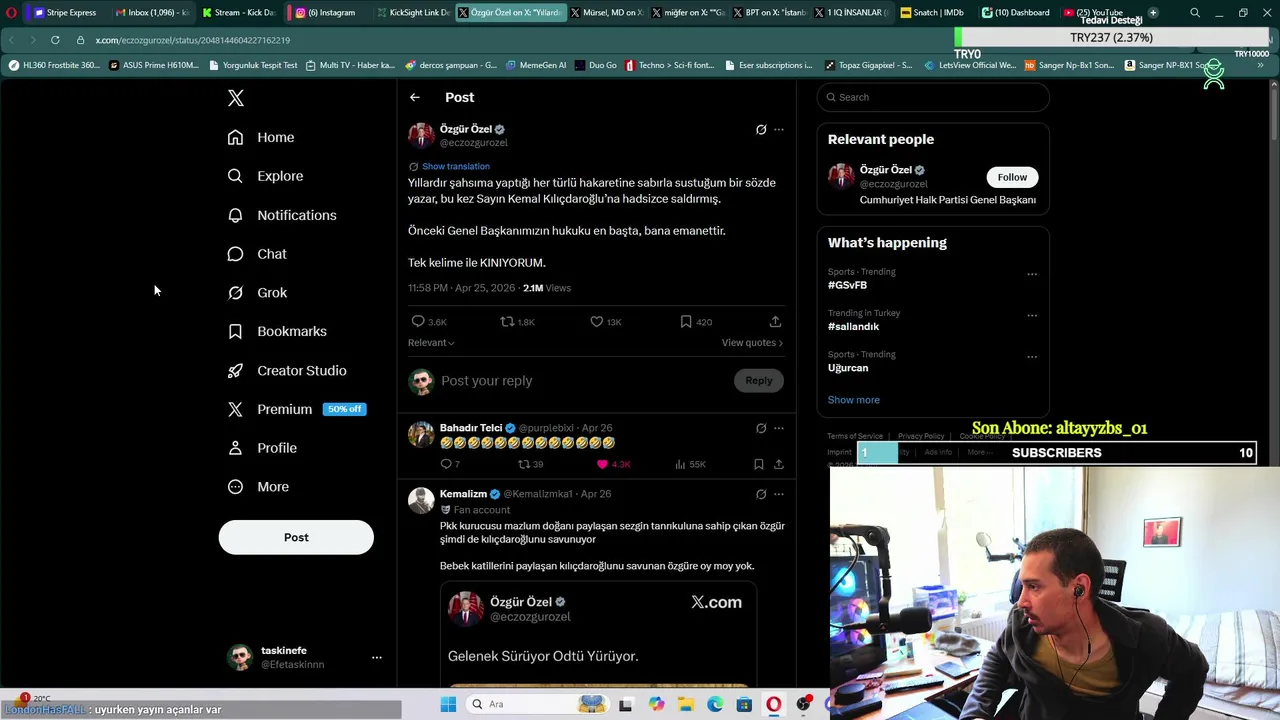The height and width of the screenshot is (720, 1280).
Task: Open the embedded Özgür Özel X.com card
Action: (598, 635)
